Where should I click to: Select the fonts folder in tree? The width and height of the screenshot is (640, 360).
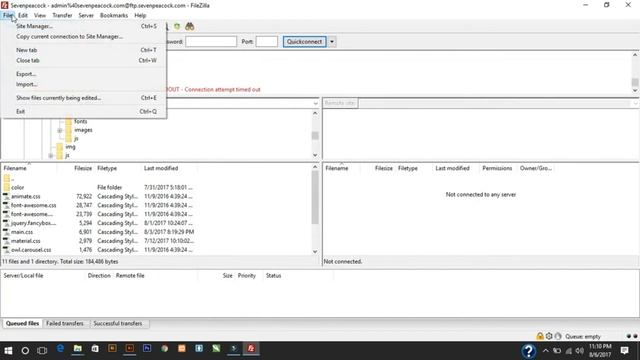coord(80,121)
